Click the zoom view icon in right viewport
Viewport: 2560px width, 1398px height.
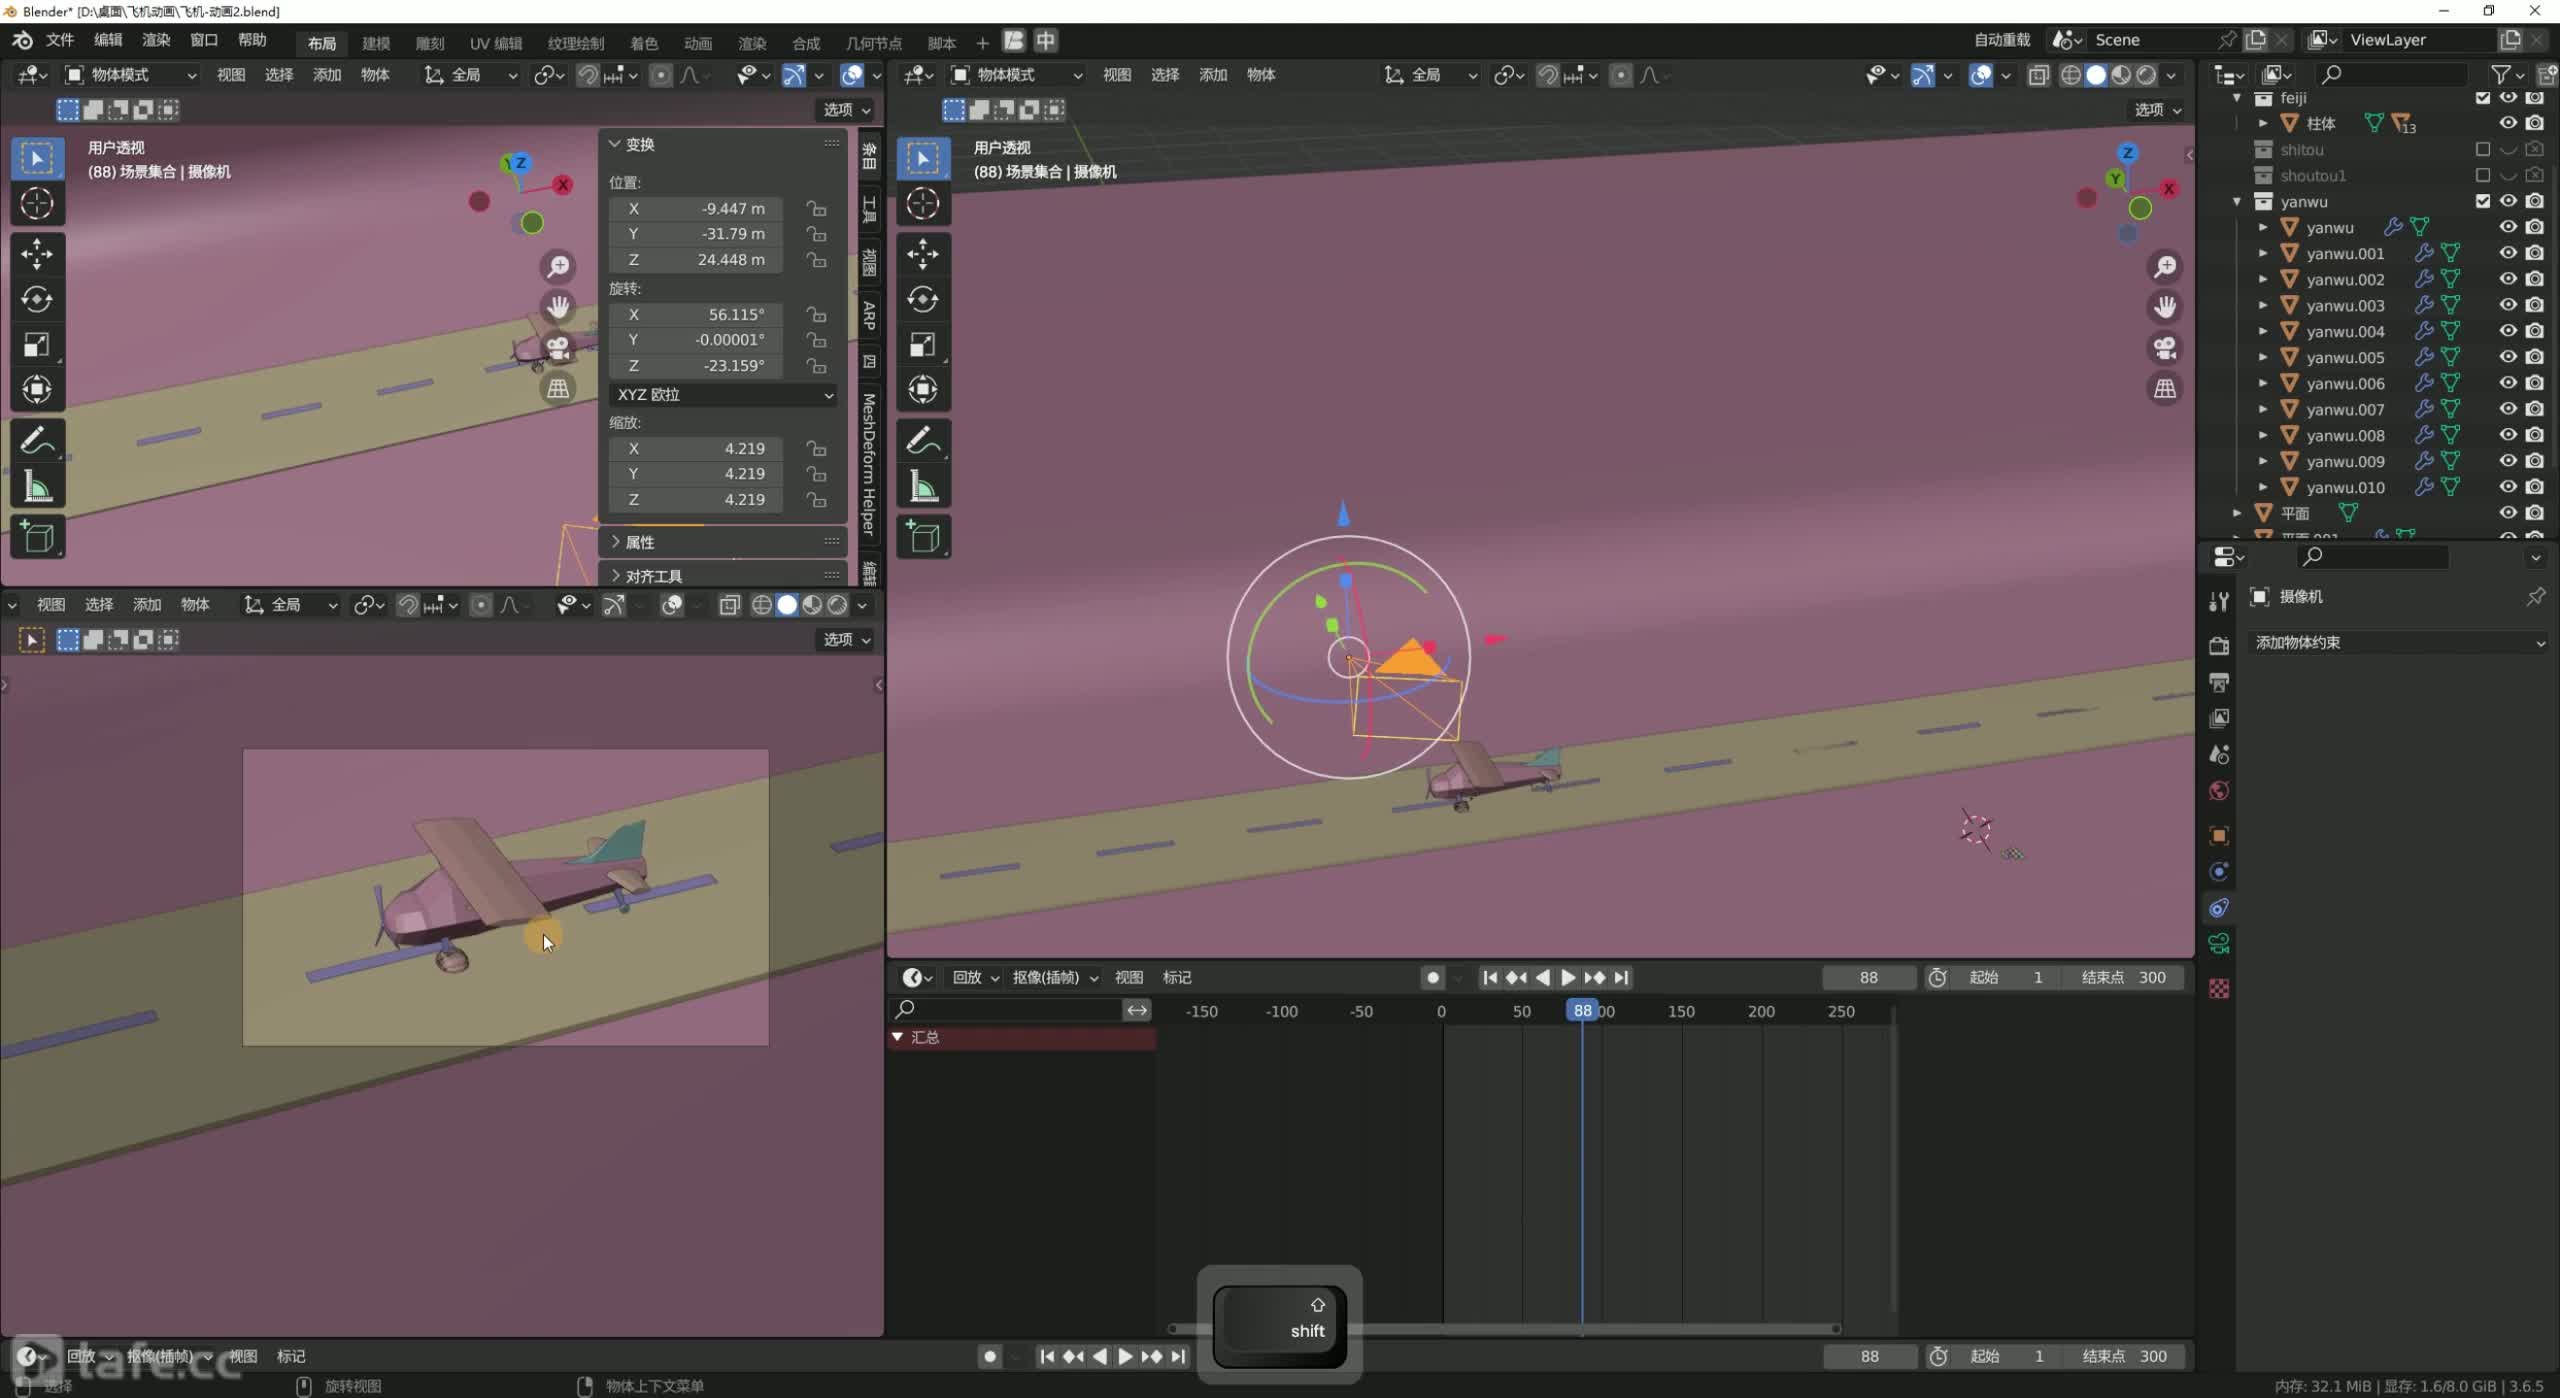[x=2165, y=267]
